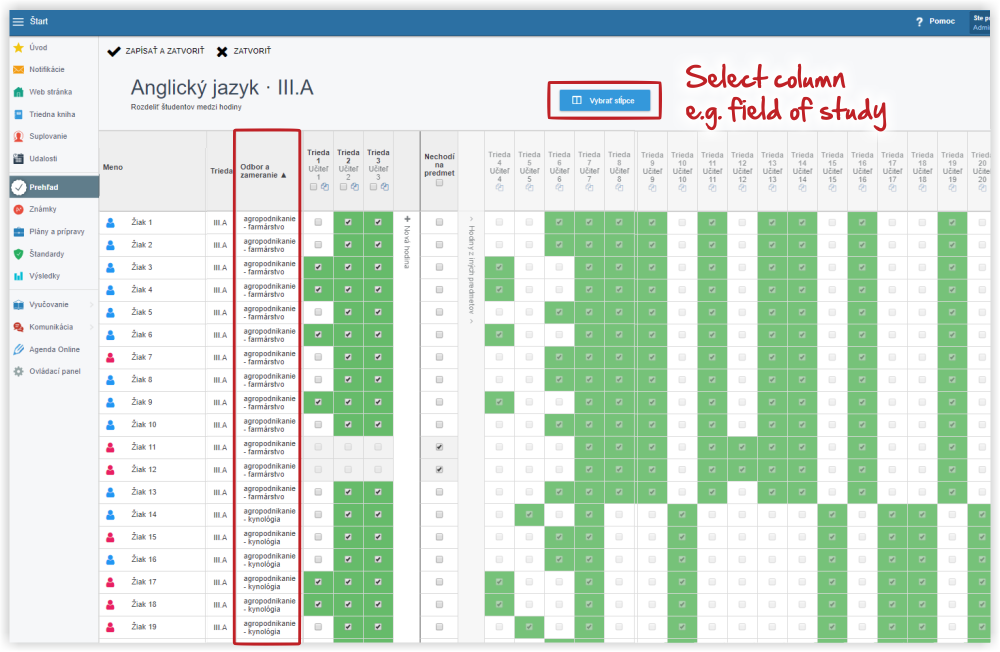Click the Pomoc help question mark icon

pos(919,22)
